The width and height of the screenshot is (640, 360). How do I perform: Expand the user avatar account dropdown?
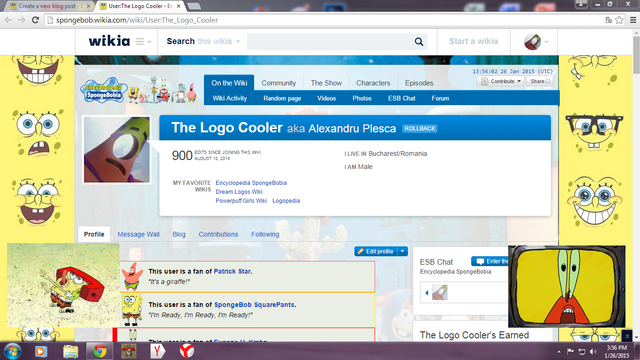pyautogui.click(x=536, y=42)
